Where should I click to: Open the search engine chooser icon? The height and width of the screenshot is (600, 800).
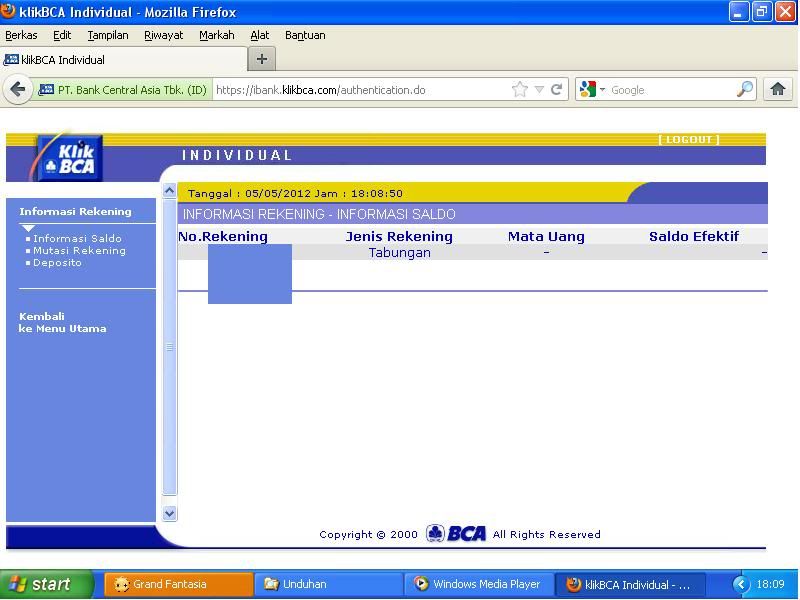[592, 90]
